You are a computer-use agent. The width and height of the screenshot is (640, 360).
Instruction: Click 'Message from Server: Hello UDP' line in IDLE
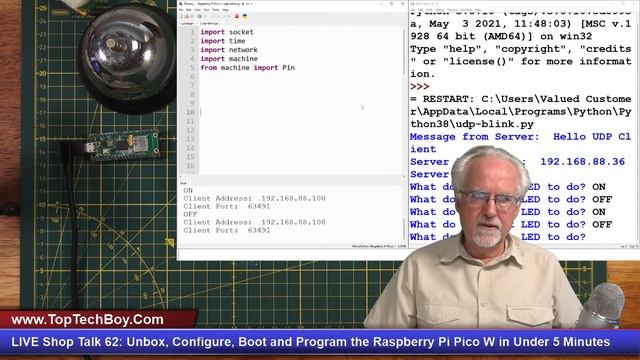click(x=520, y=137)
